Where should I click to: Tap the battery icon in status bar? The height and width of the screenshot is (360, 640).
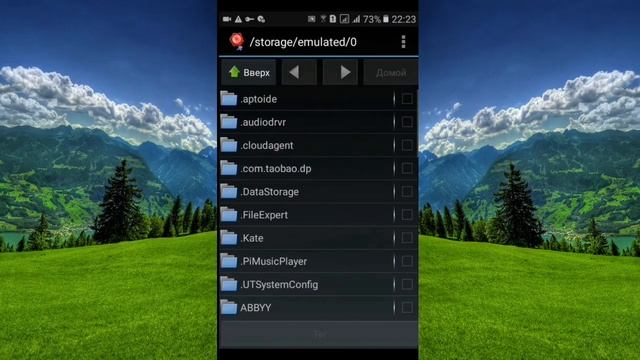pos(386,19)
